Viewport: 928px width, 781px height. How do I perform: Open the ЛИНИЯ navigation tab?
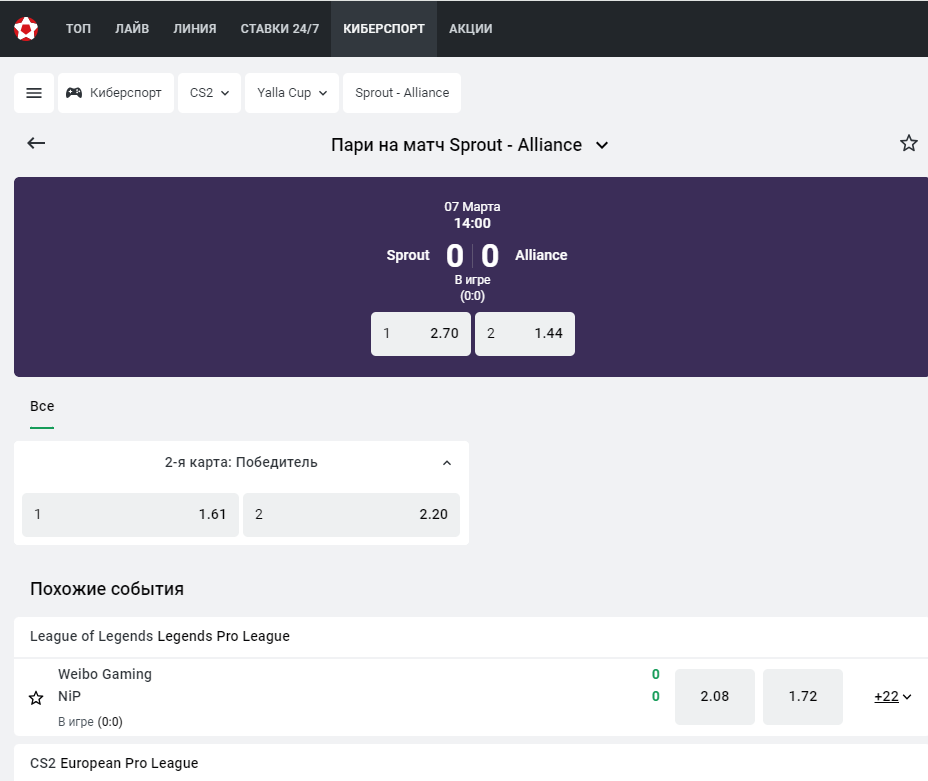(195, 28)
